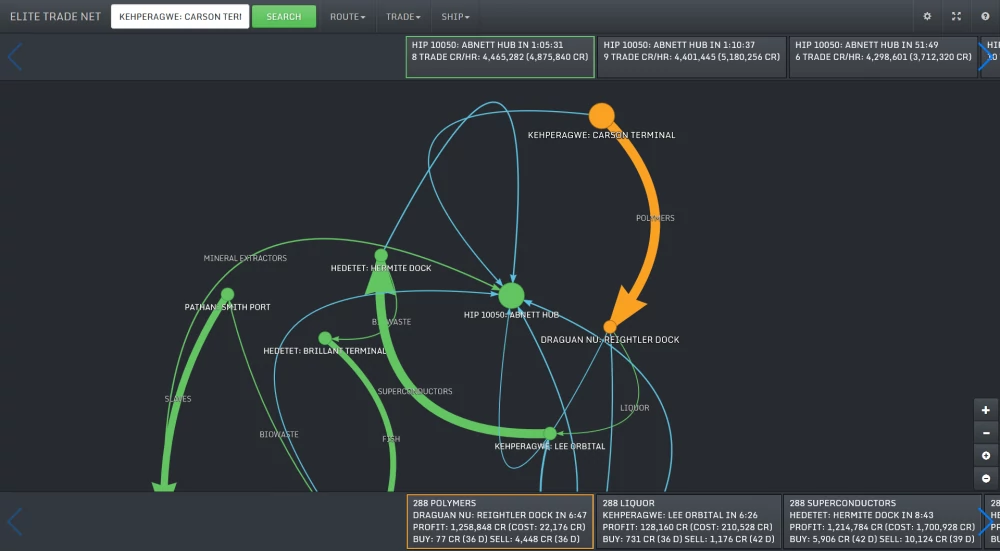Image resolution: width=1000 pixels, height=551 pixels.
Task: Click the Elite Trade Net title link
Action: (55, 17)
